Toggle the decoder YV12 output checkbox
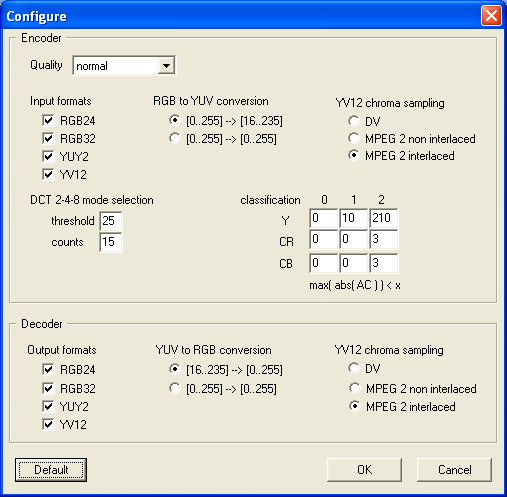 (48, 424)
